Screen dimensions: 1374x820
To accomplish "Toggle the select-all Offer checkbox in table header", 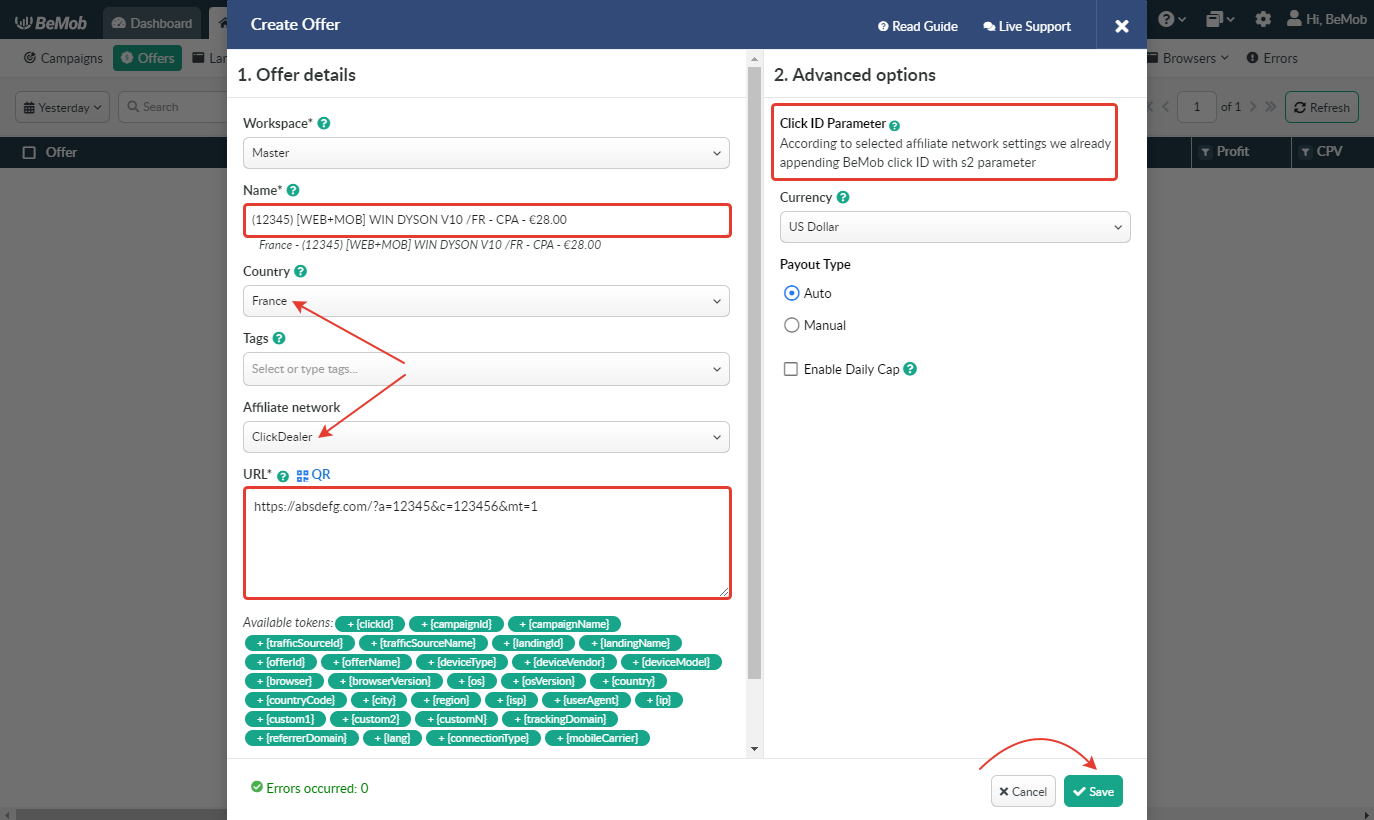I will tap(29, 152).
